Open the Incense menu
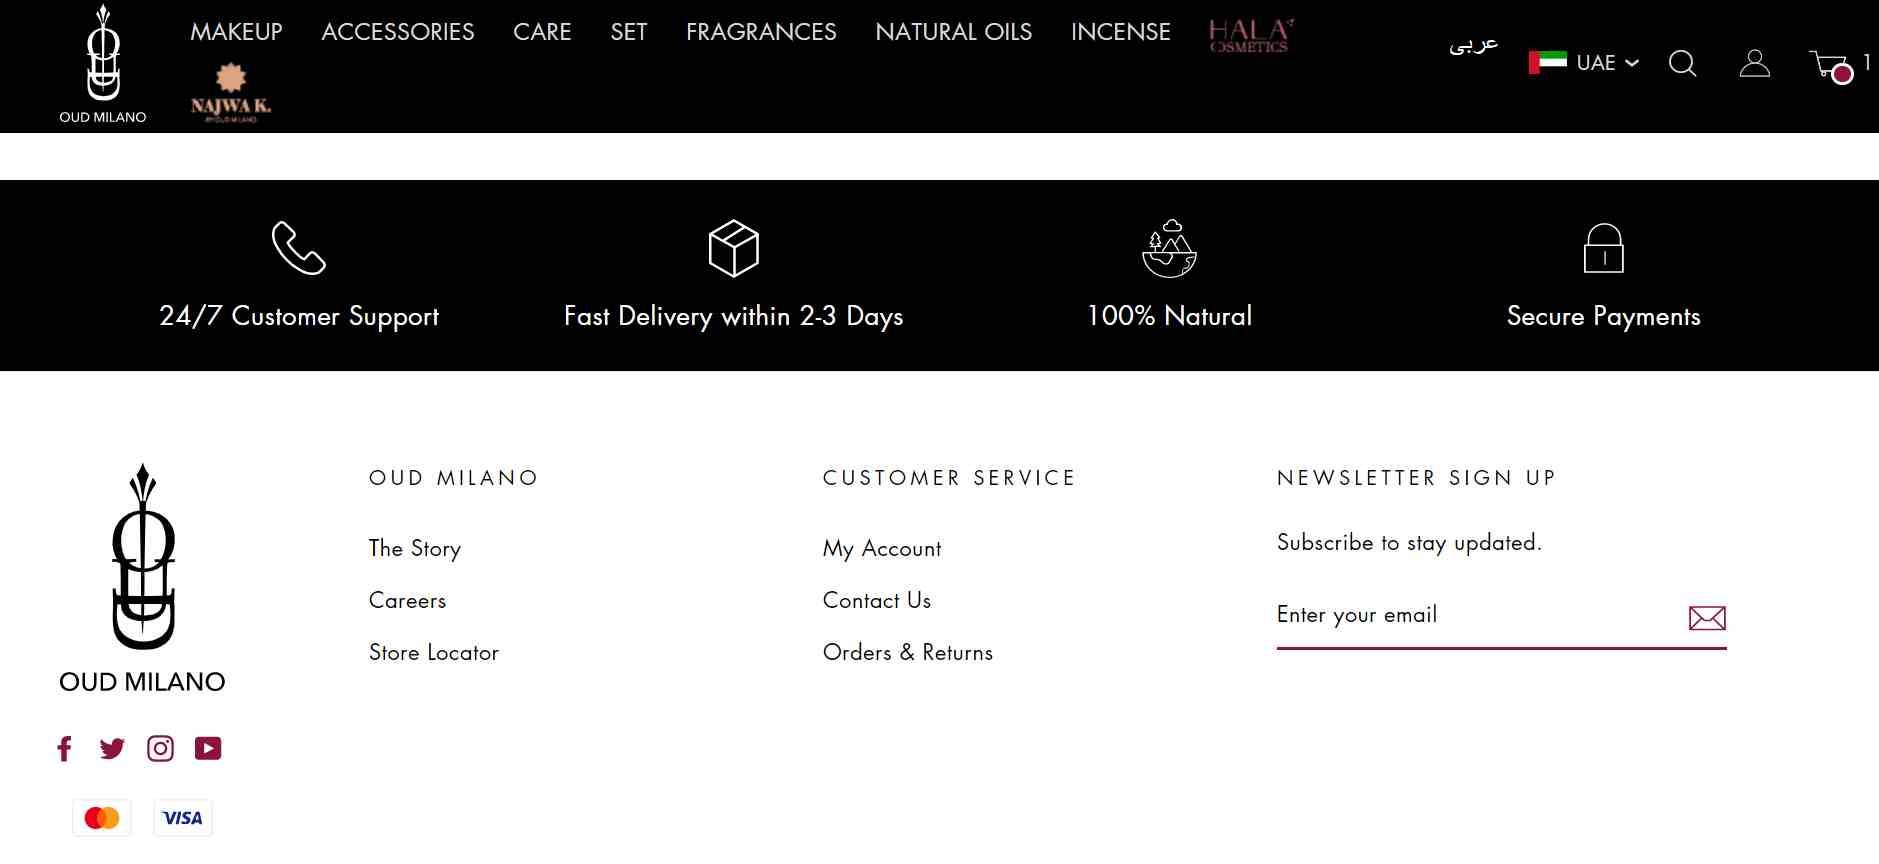The height and width of the screenshot is (864, 1879). pyautogui.click(x=1121, y=32)
